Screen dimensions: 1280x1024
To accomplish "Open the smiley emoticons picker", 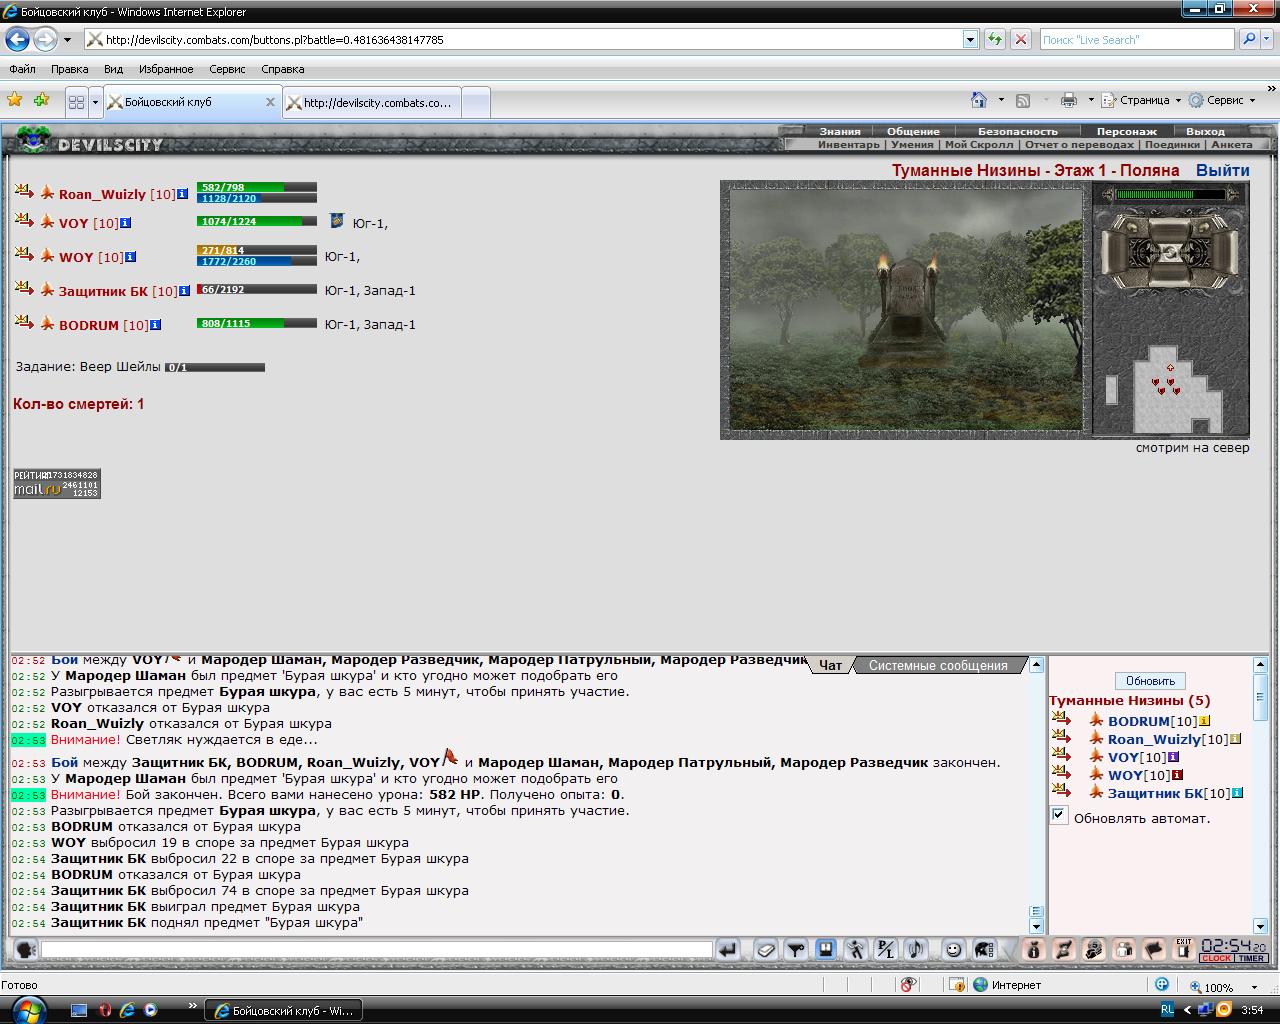I will tap(954, 950).
